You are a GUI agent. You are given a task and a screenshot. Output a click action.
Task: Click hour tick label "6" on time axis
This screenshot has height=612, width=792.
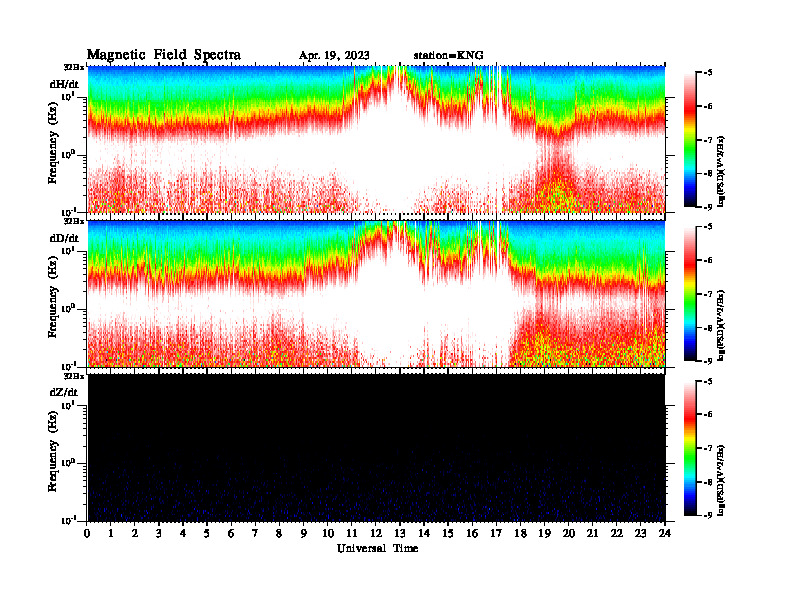[231, 534]
